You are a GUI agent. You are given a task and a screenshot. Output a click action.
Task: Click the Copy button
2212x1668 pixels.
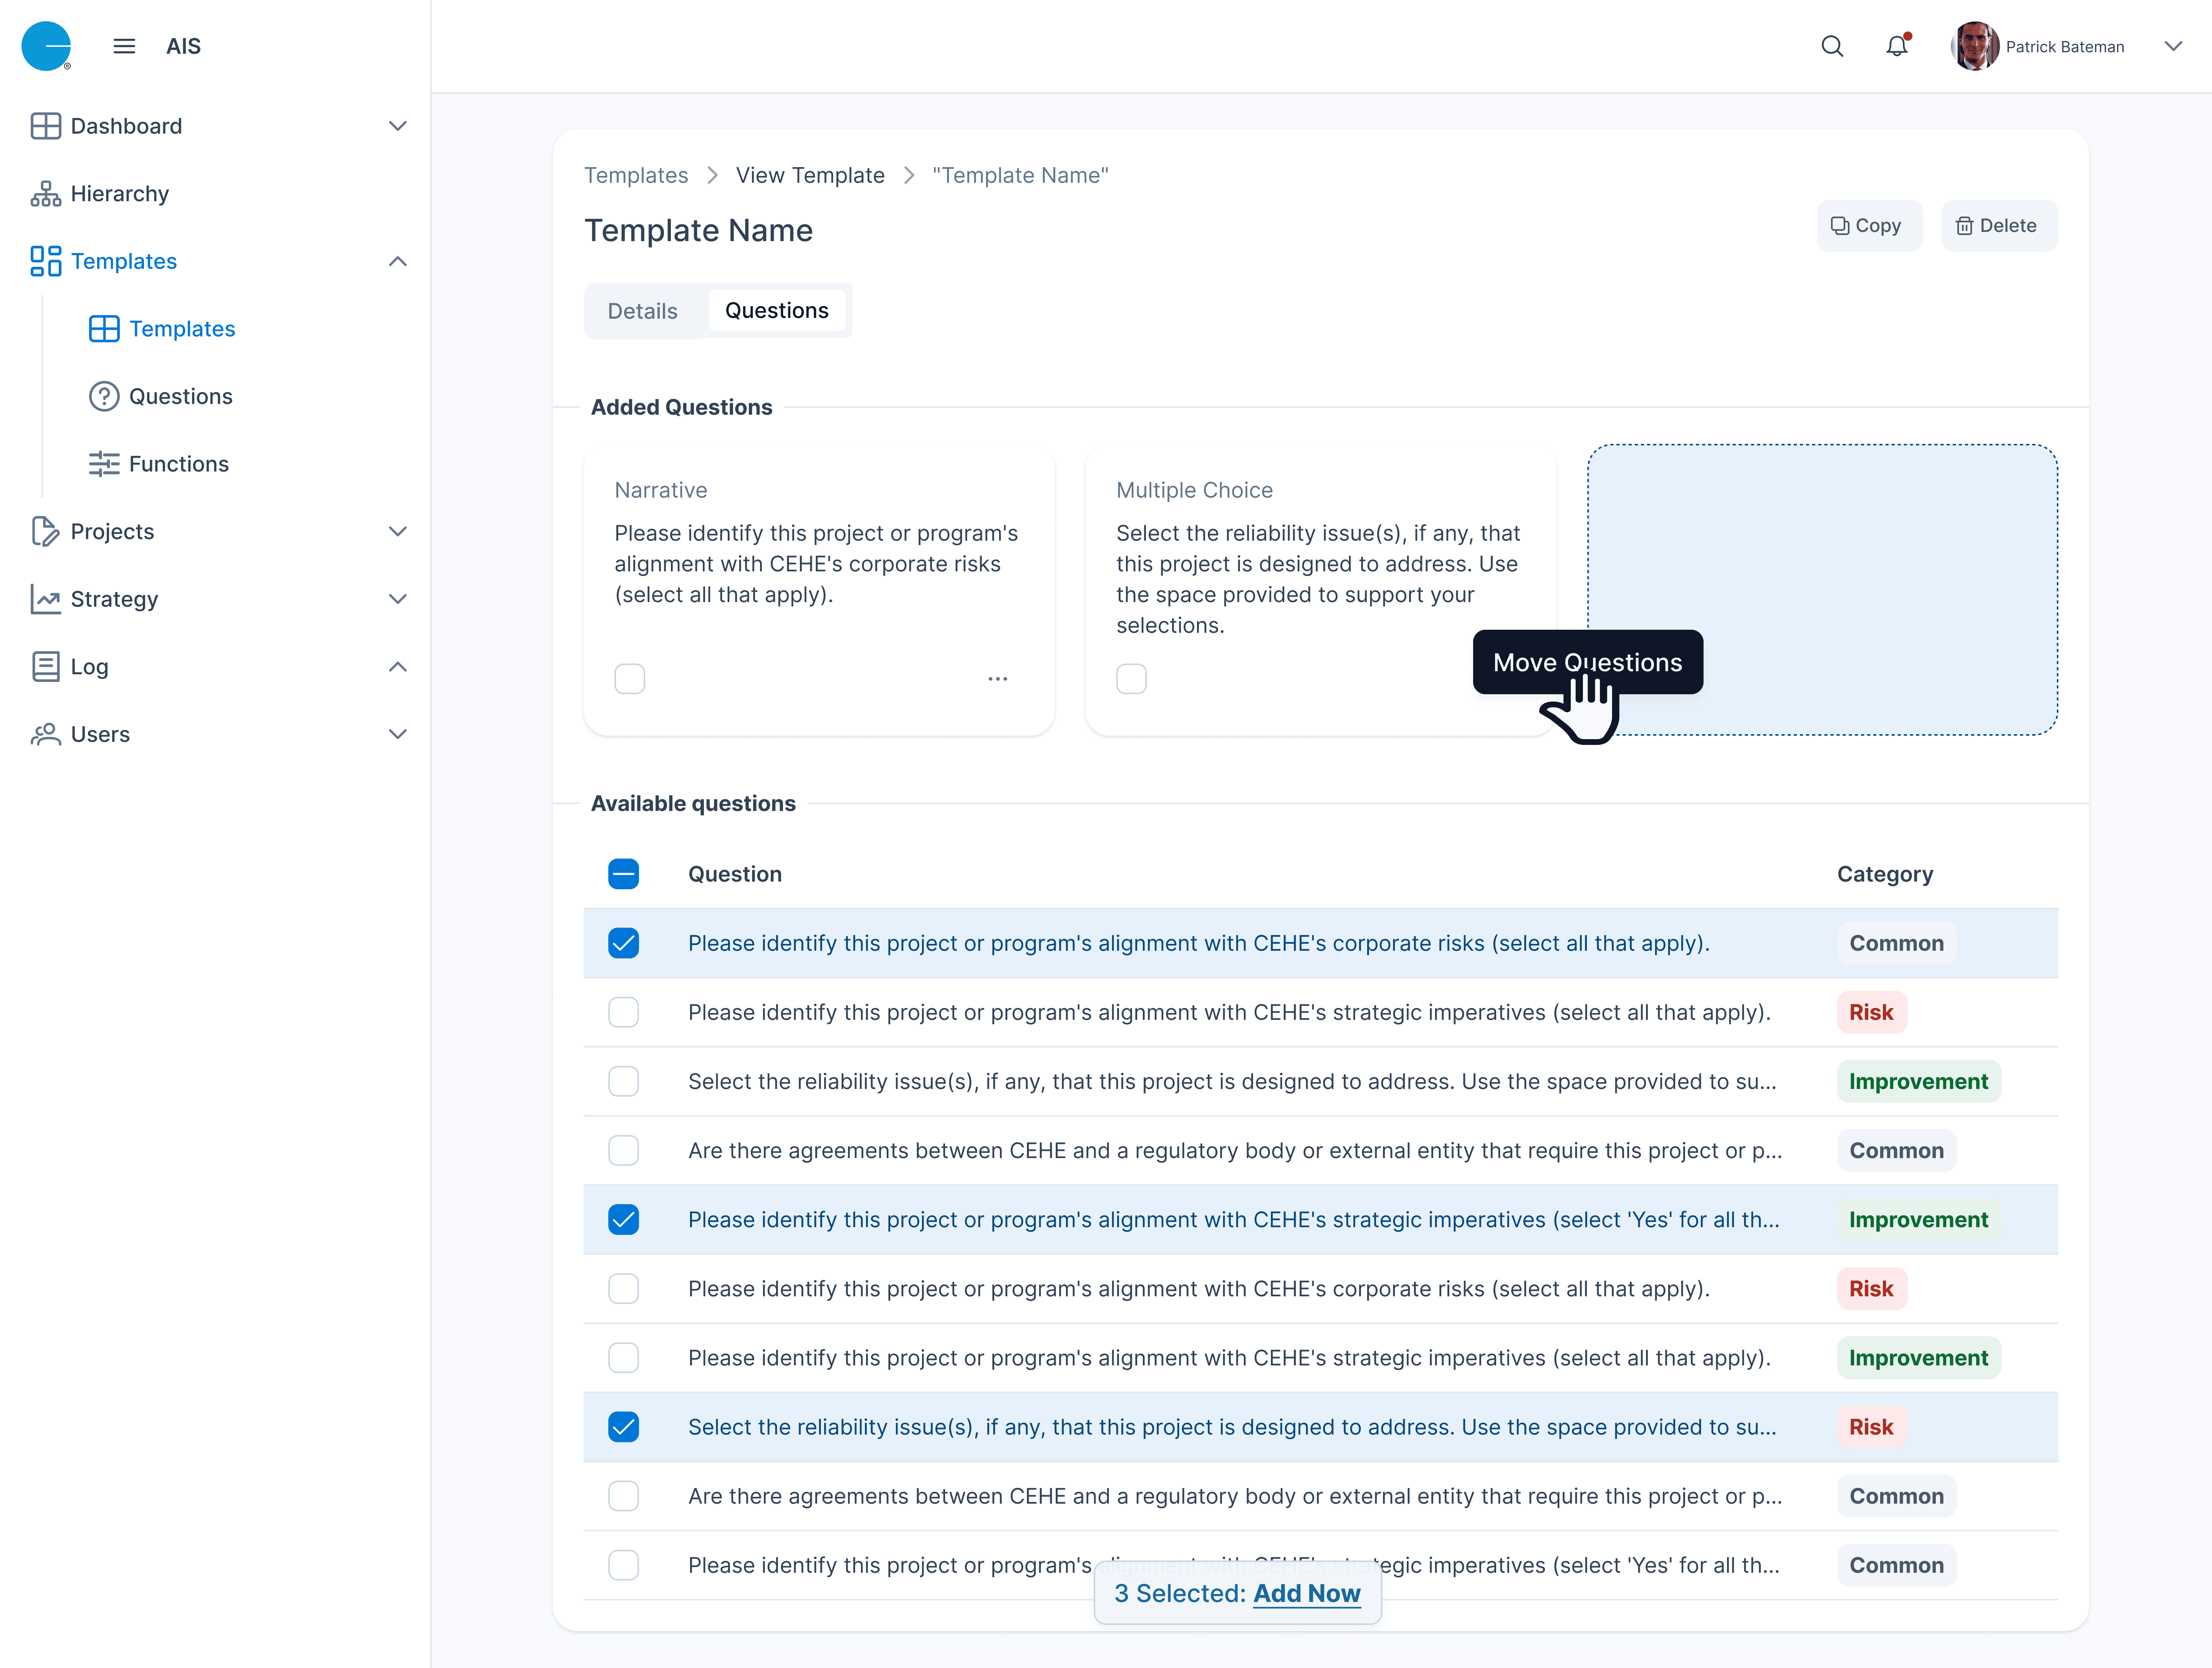pyautogui.click(x=1867, y=226)
